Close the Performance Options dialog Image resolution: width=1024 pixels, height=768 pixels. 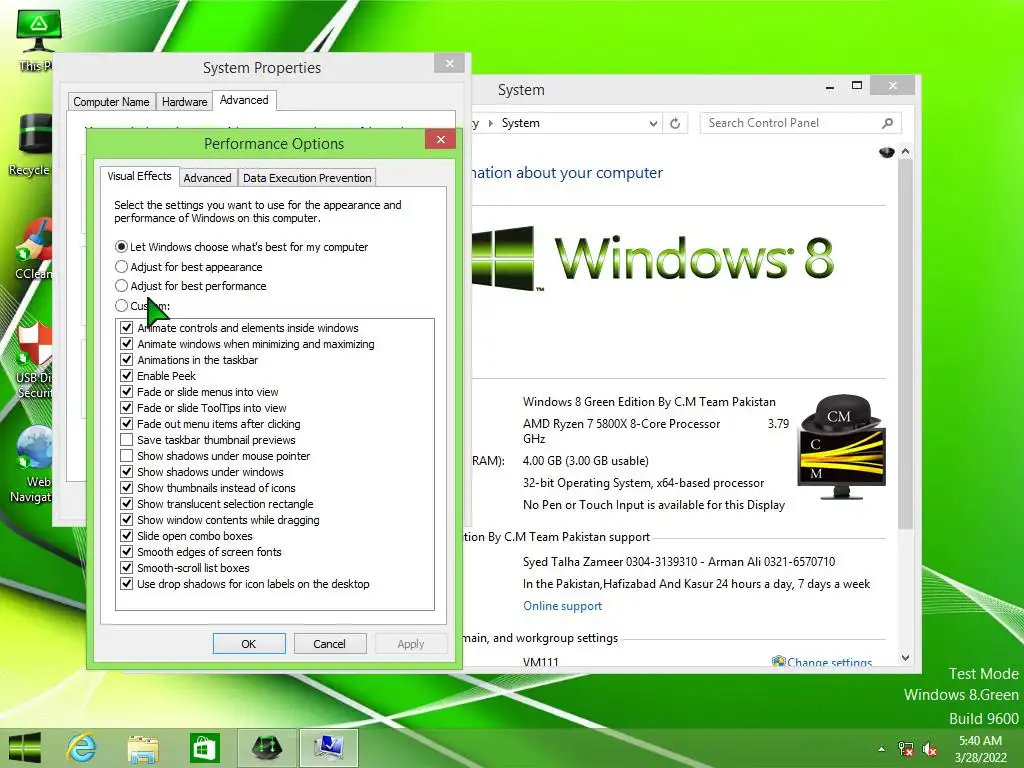(441, 139)
